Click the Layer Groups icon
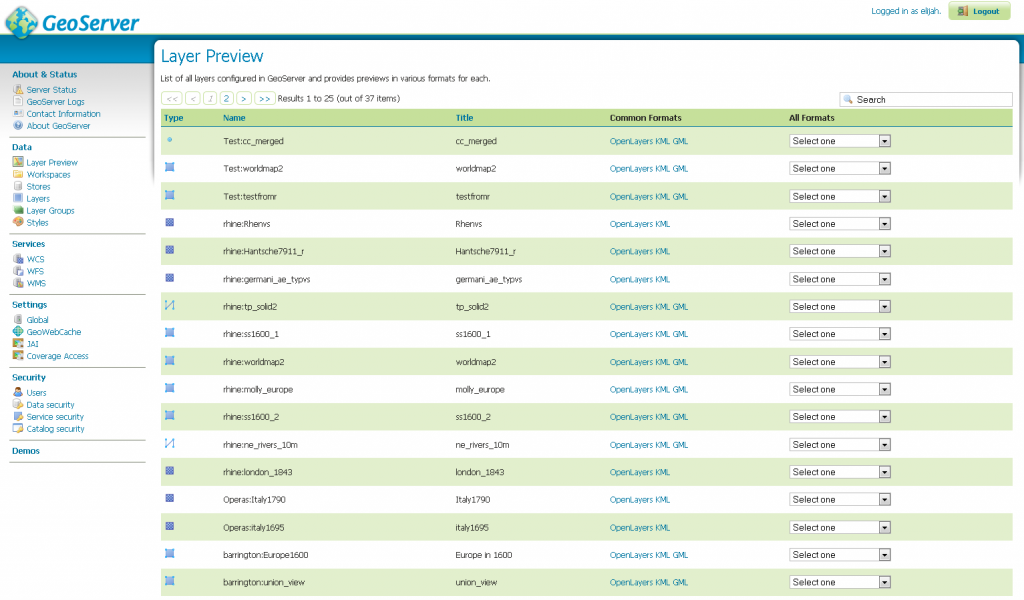1024x600 pixels. tap(18, 210)
